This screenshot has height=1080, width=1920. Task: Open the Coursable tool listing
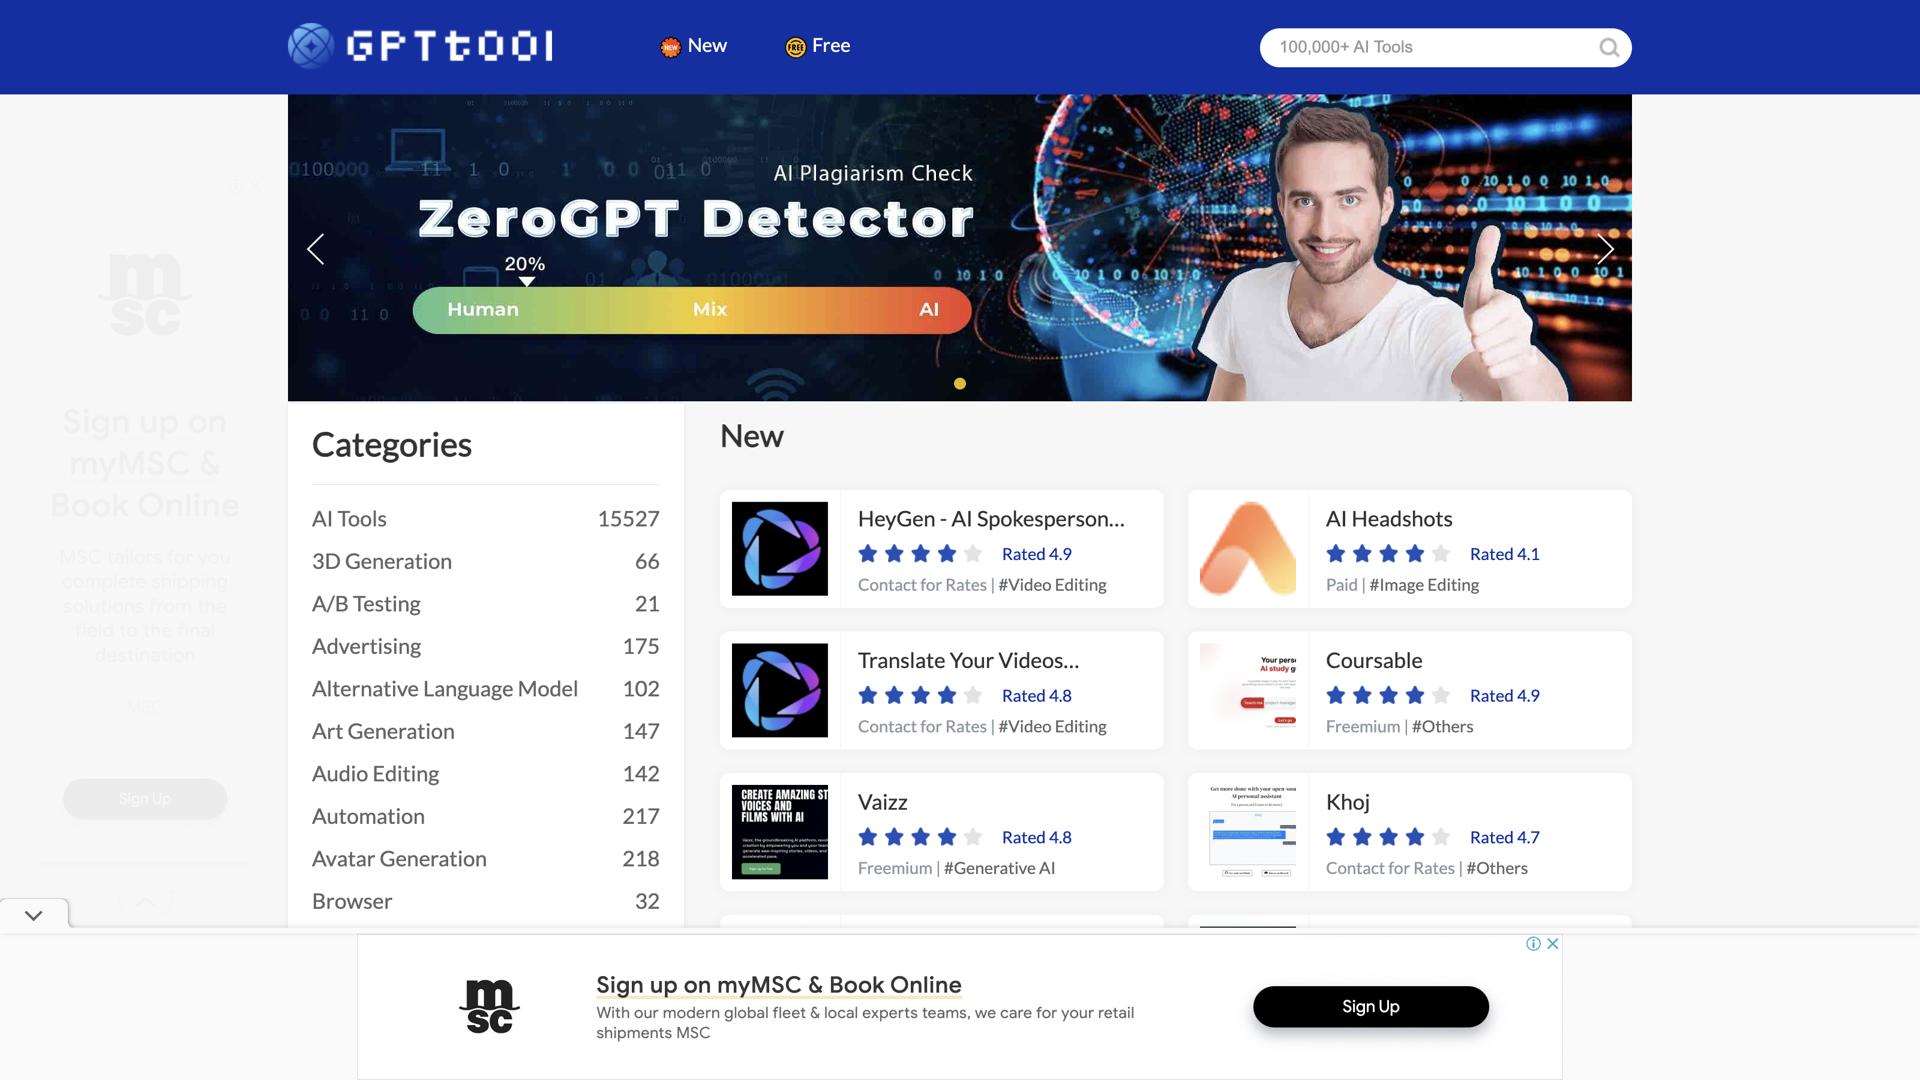pyautogui.click(x=1373, y=661)
